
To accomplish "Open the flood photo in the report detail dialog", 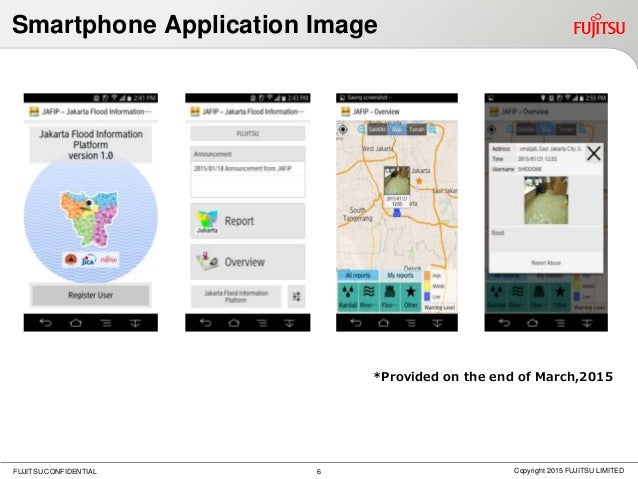I will [x=546, y=200].
